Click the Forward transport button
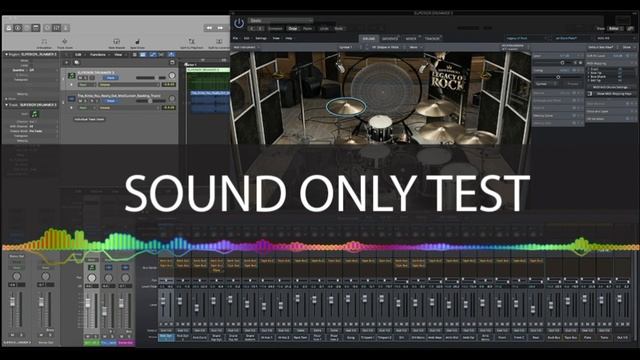 pos(220,28)
